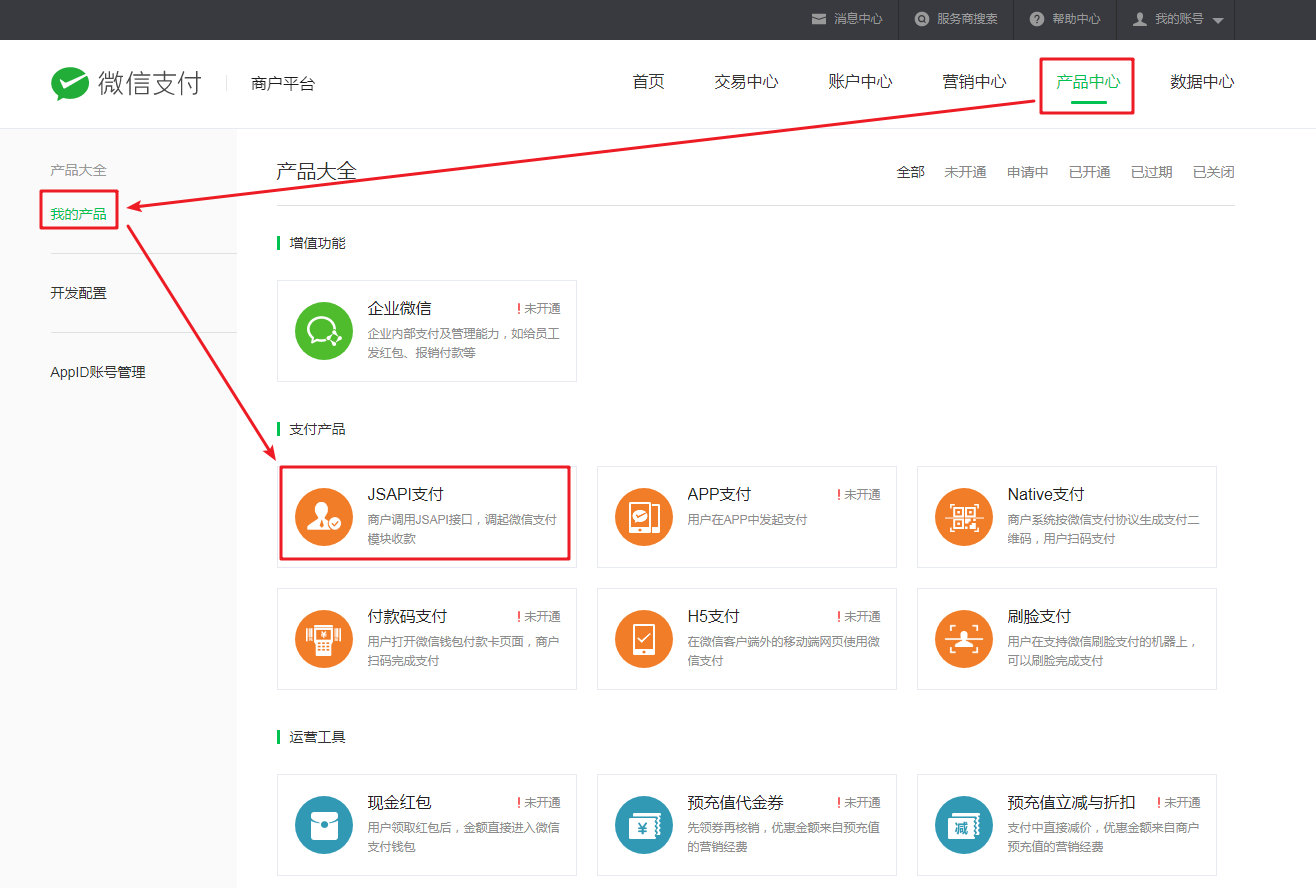This screenshot has width=1316, height=888.
Task: Click the 预充值代金券 coupon icon
Action: (x=644, y=824)
